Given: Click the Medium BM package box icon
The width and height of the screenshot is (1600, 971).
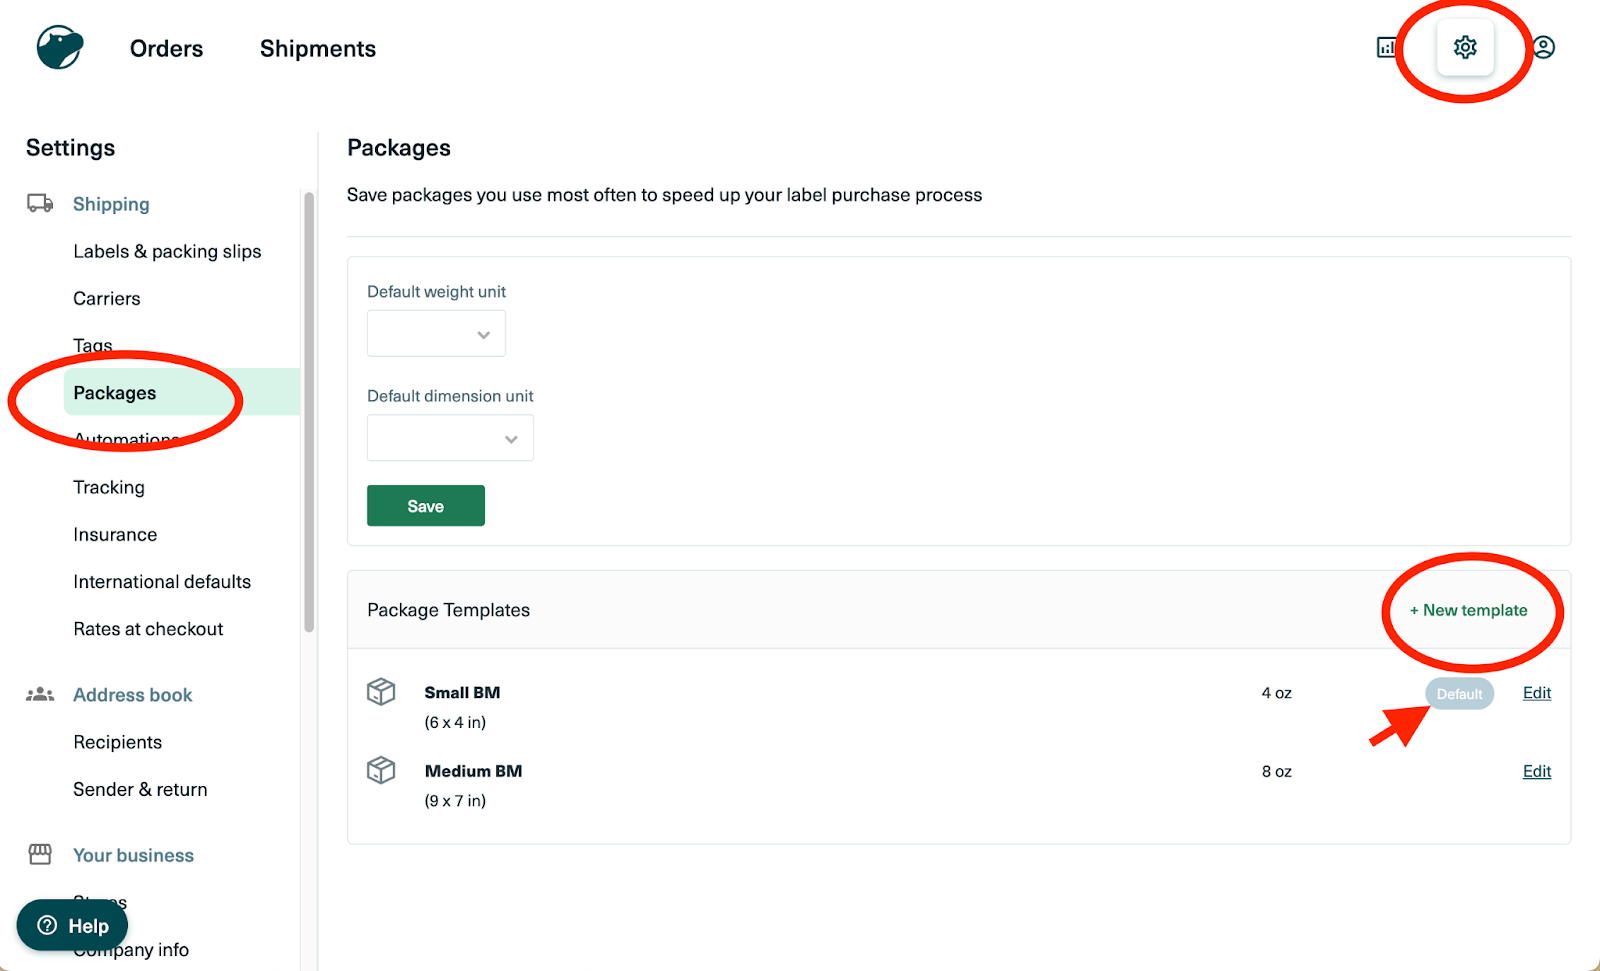Looking at the screenshot, I should click(x=381, y=770).
